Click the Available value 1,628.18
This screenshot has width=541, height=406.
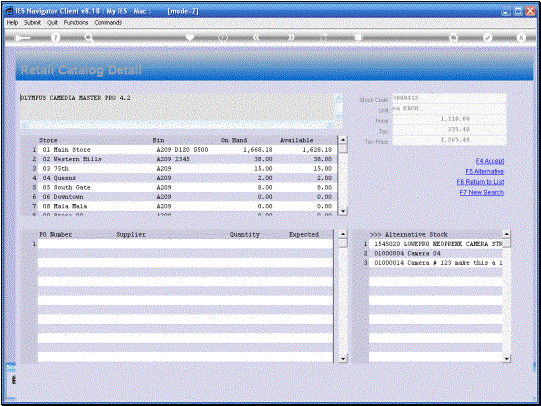pos(317,150)
